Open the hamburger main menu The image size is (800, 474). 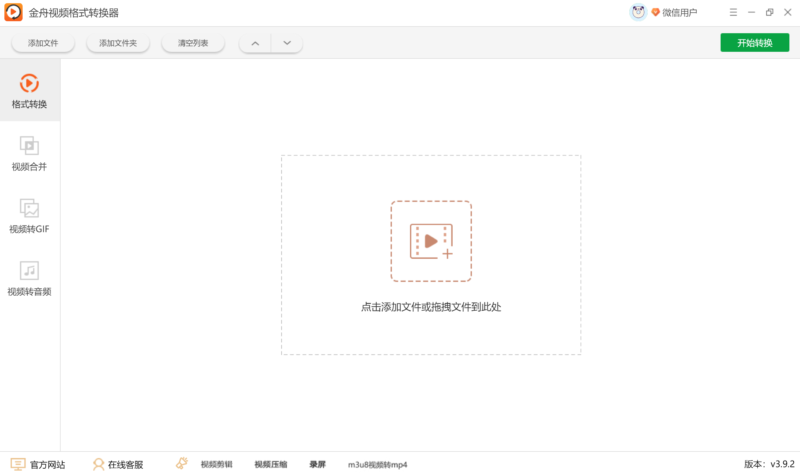(x=734, y=13)
